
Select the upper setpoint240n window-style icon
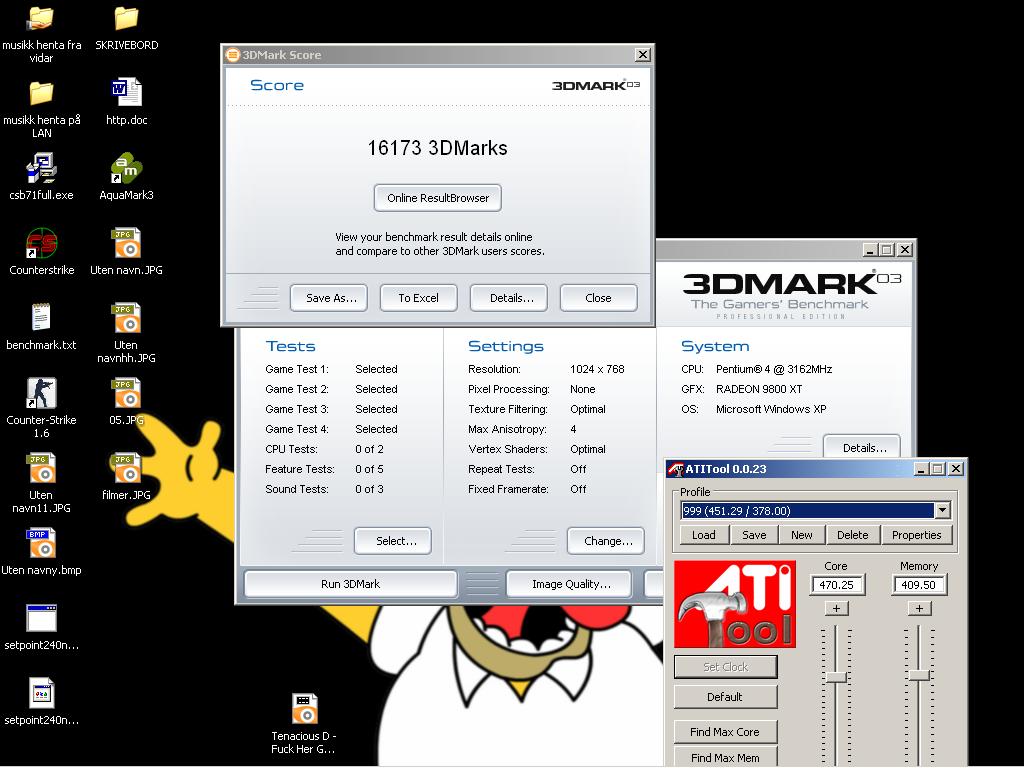pos(41,618)
